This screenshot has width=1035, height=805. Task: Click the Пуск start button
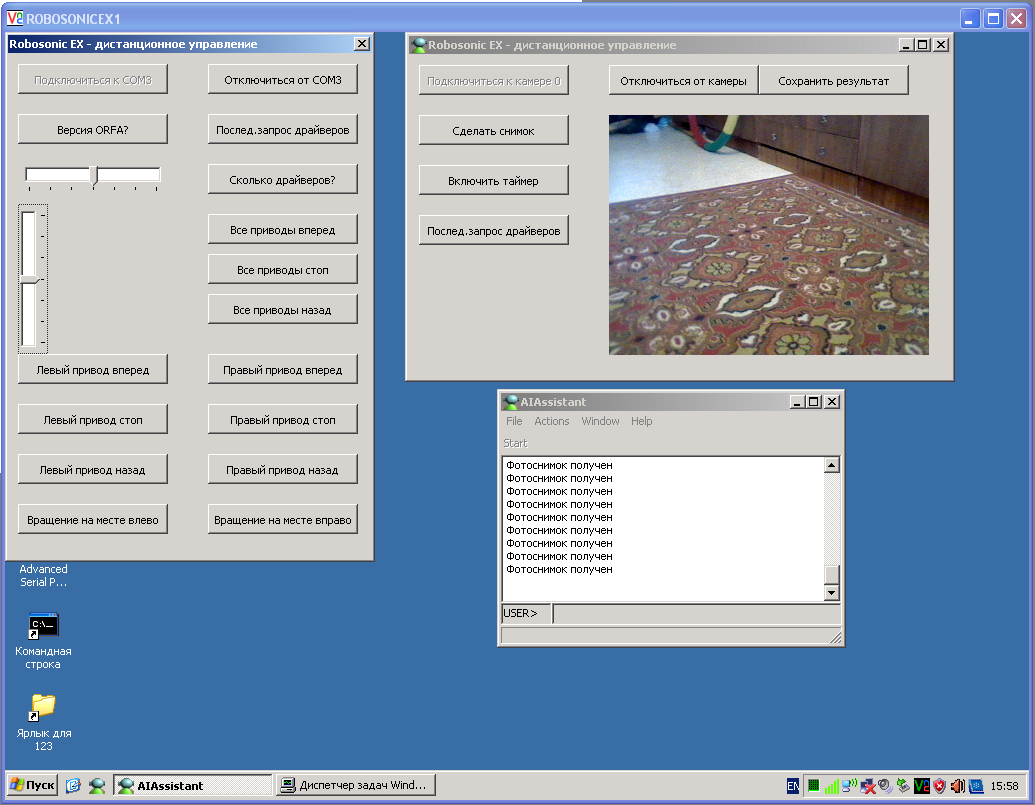32,786
